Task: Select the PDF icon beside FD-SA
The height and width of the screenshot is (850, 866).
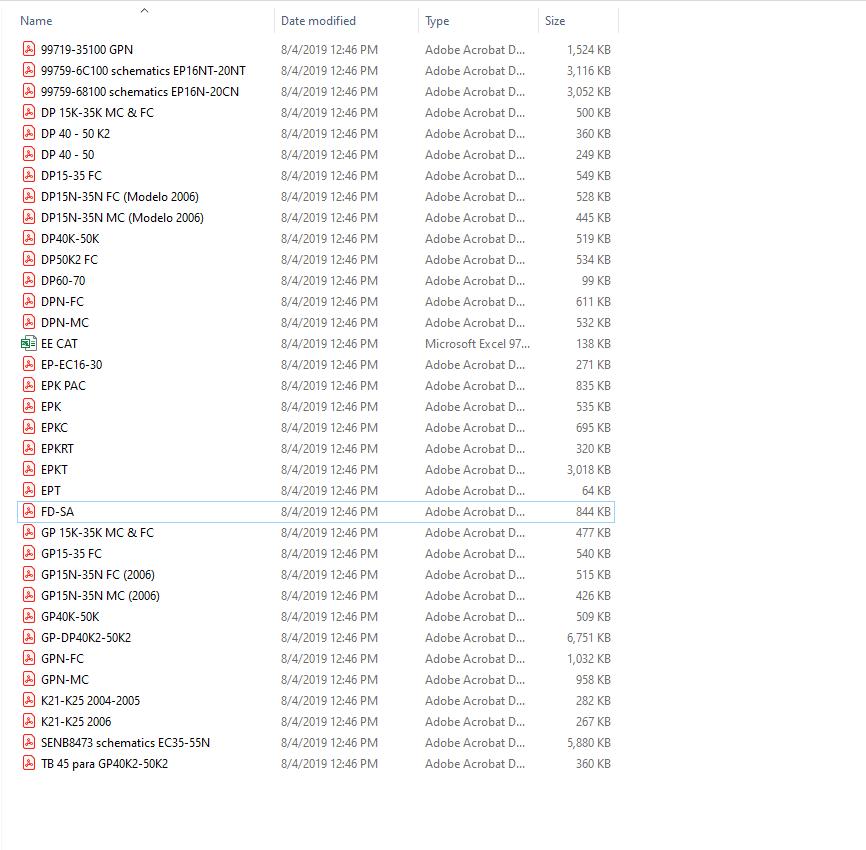Action: (29, 511)
